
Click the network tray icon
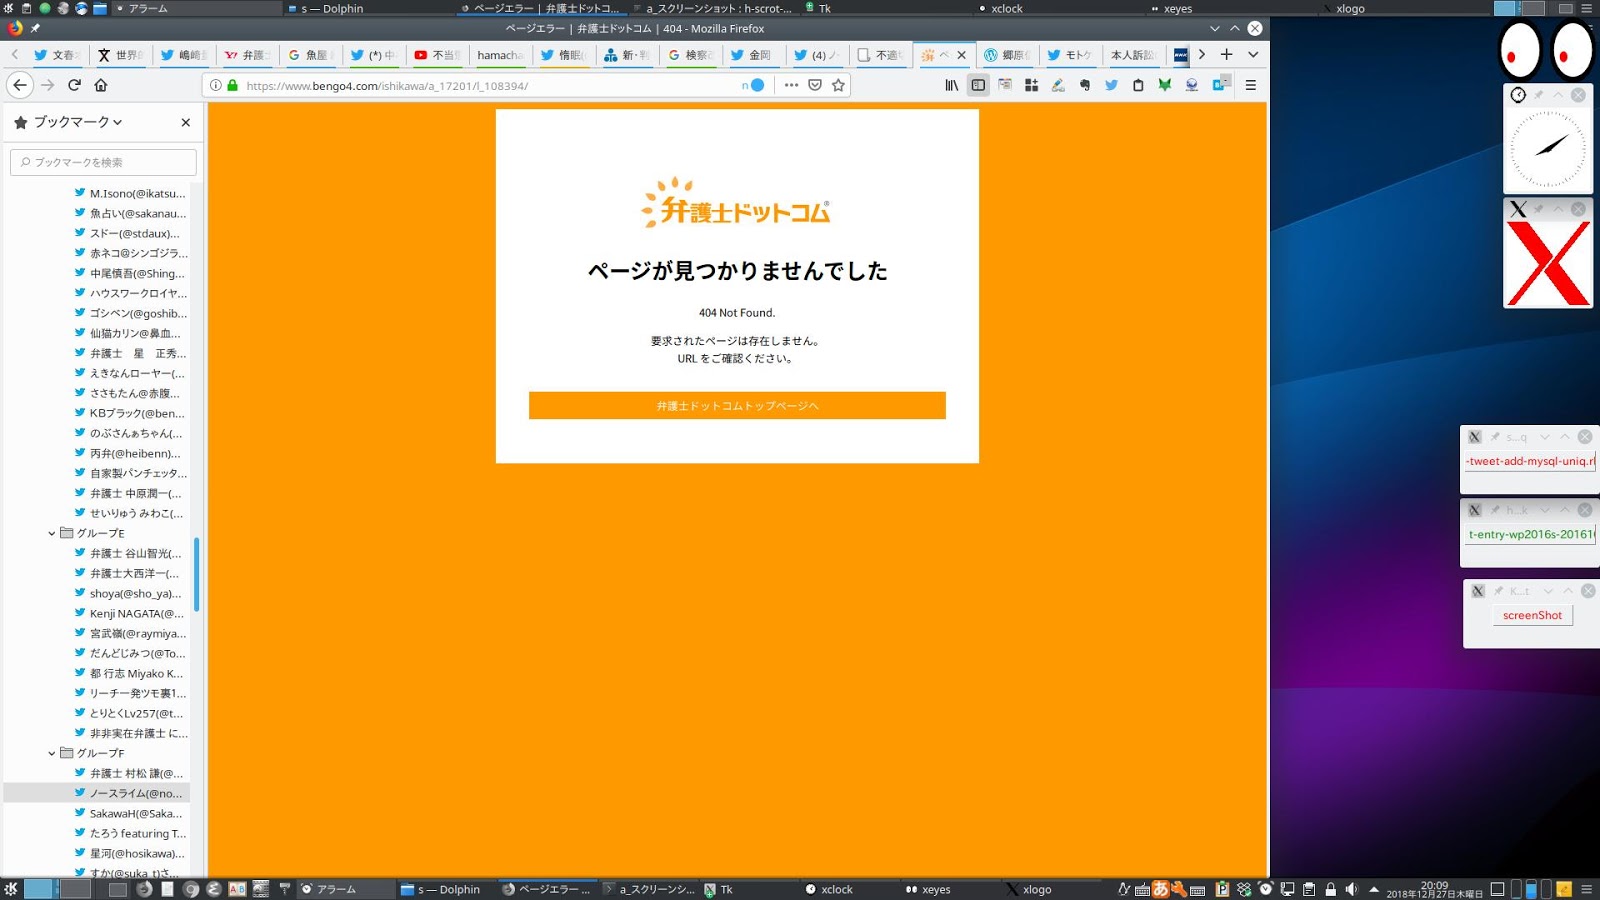(1287, 889)
